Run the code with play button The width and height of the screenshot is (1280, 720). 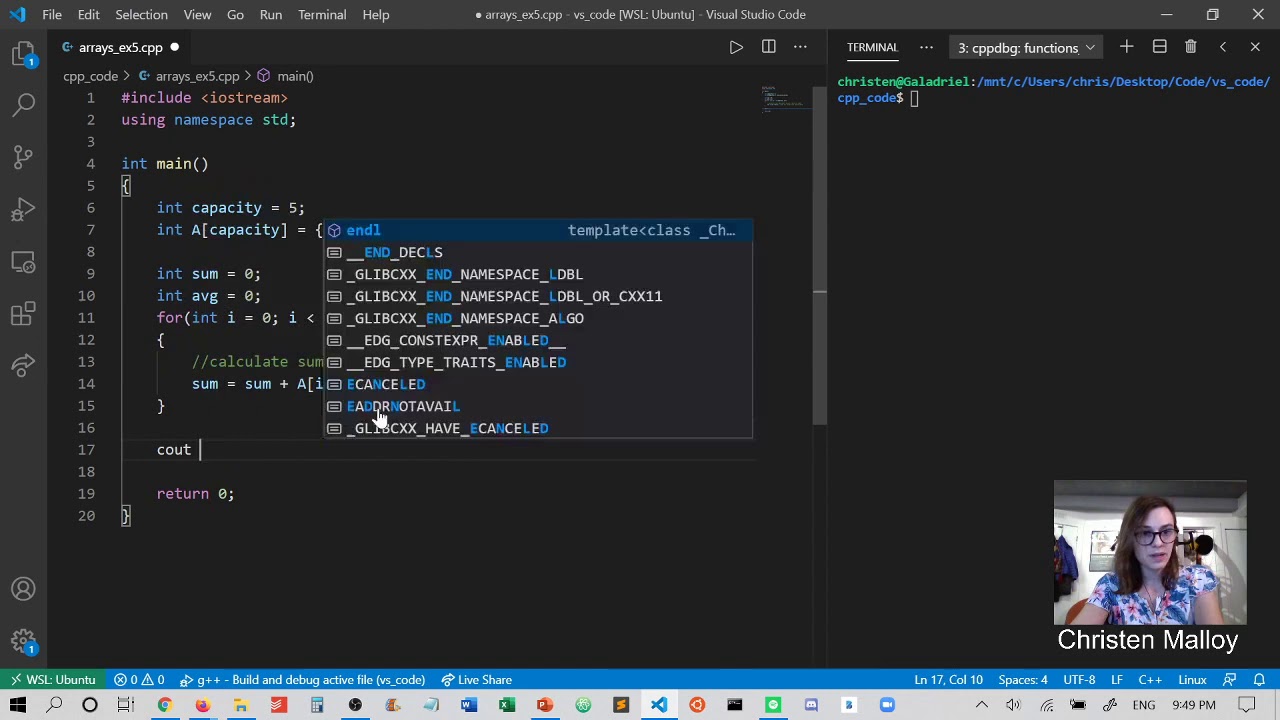(x=736, y=47)
